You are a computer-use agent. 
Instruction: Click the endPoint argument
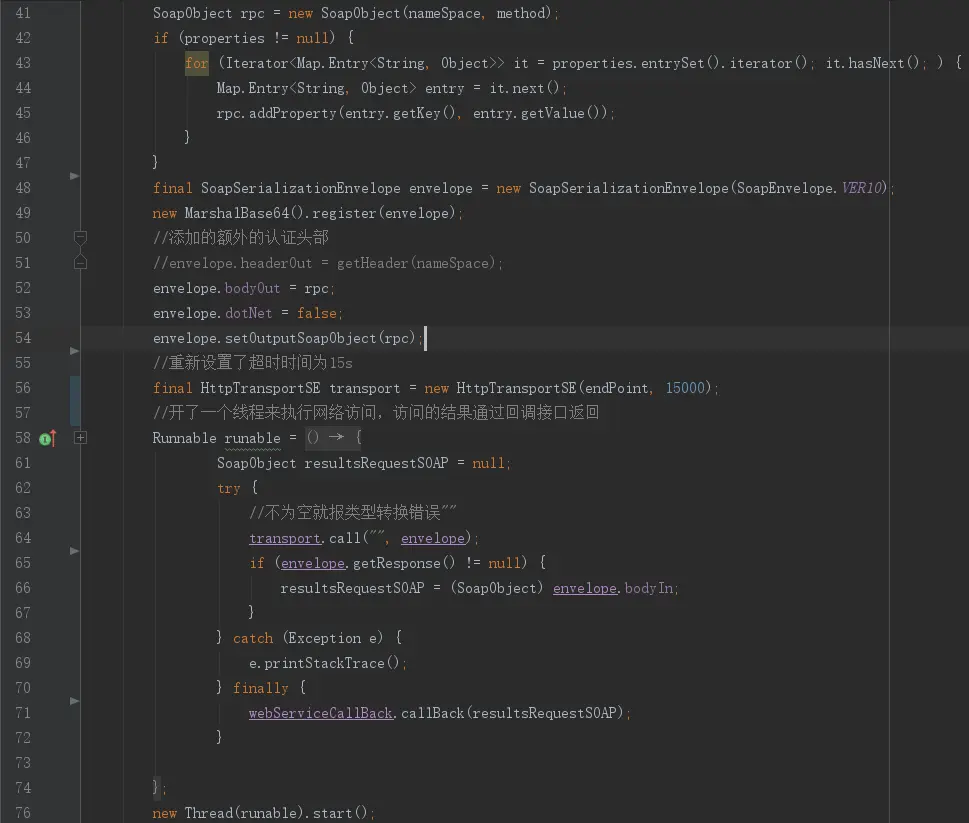coord(617,388)
